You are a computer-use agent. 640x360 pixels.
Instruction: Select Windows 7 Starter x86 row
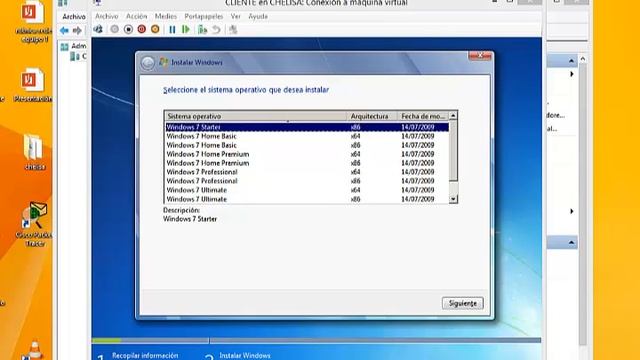[x=307, y=127]
